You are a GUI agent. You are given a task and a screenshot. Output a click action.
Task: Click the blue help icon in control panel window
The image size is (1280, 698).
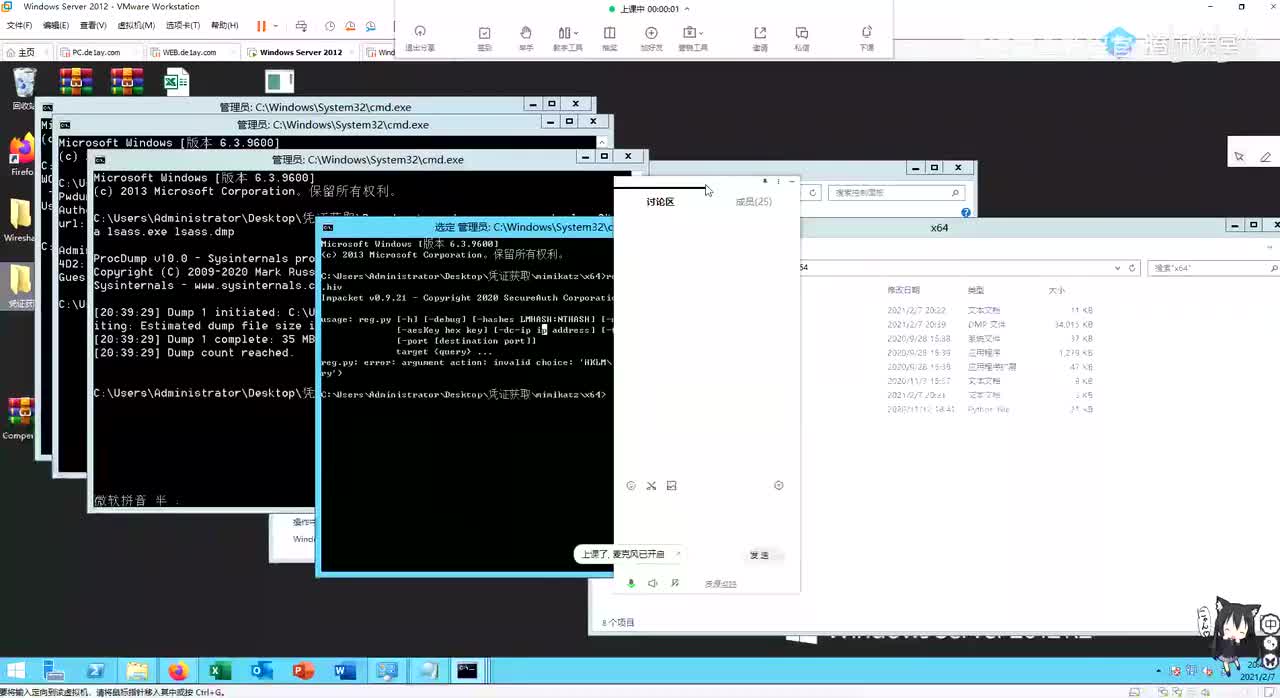[x=966, y=213]
